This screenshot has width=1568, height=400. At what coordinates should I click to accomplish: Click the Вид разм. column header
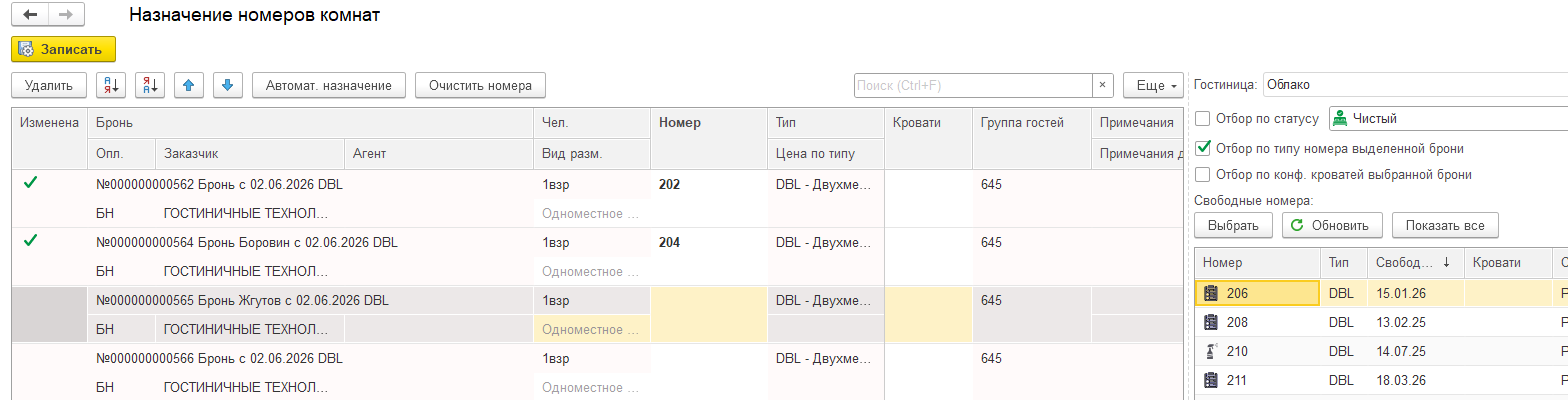click(x=592, y=154)
